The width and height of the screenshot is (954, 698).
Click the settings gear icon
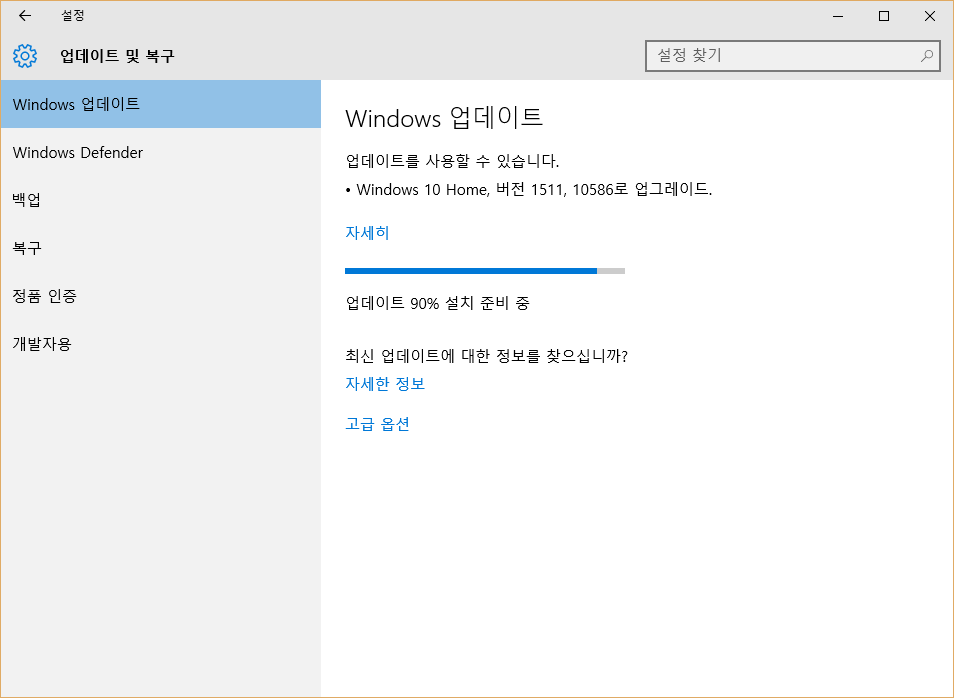25,56
